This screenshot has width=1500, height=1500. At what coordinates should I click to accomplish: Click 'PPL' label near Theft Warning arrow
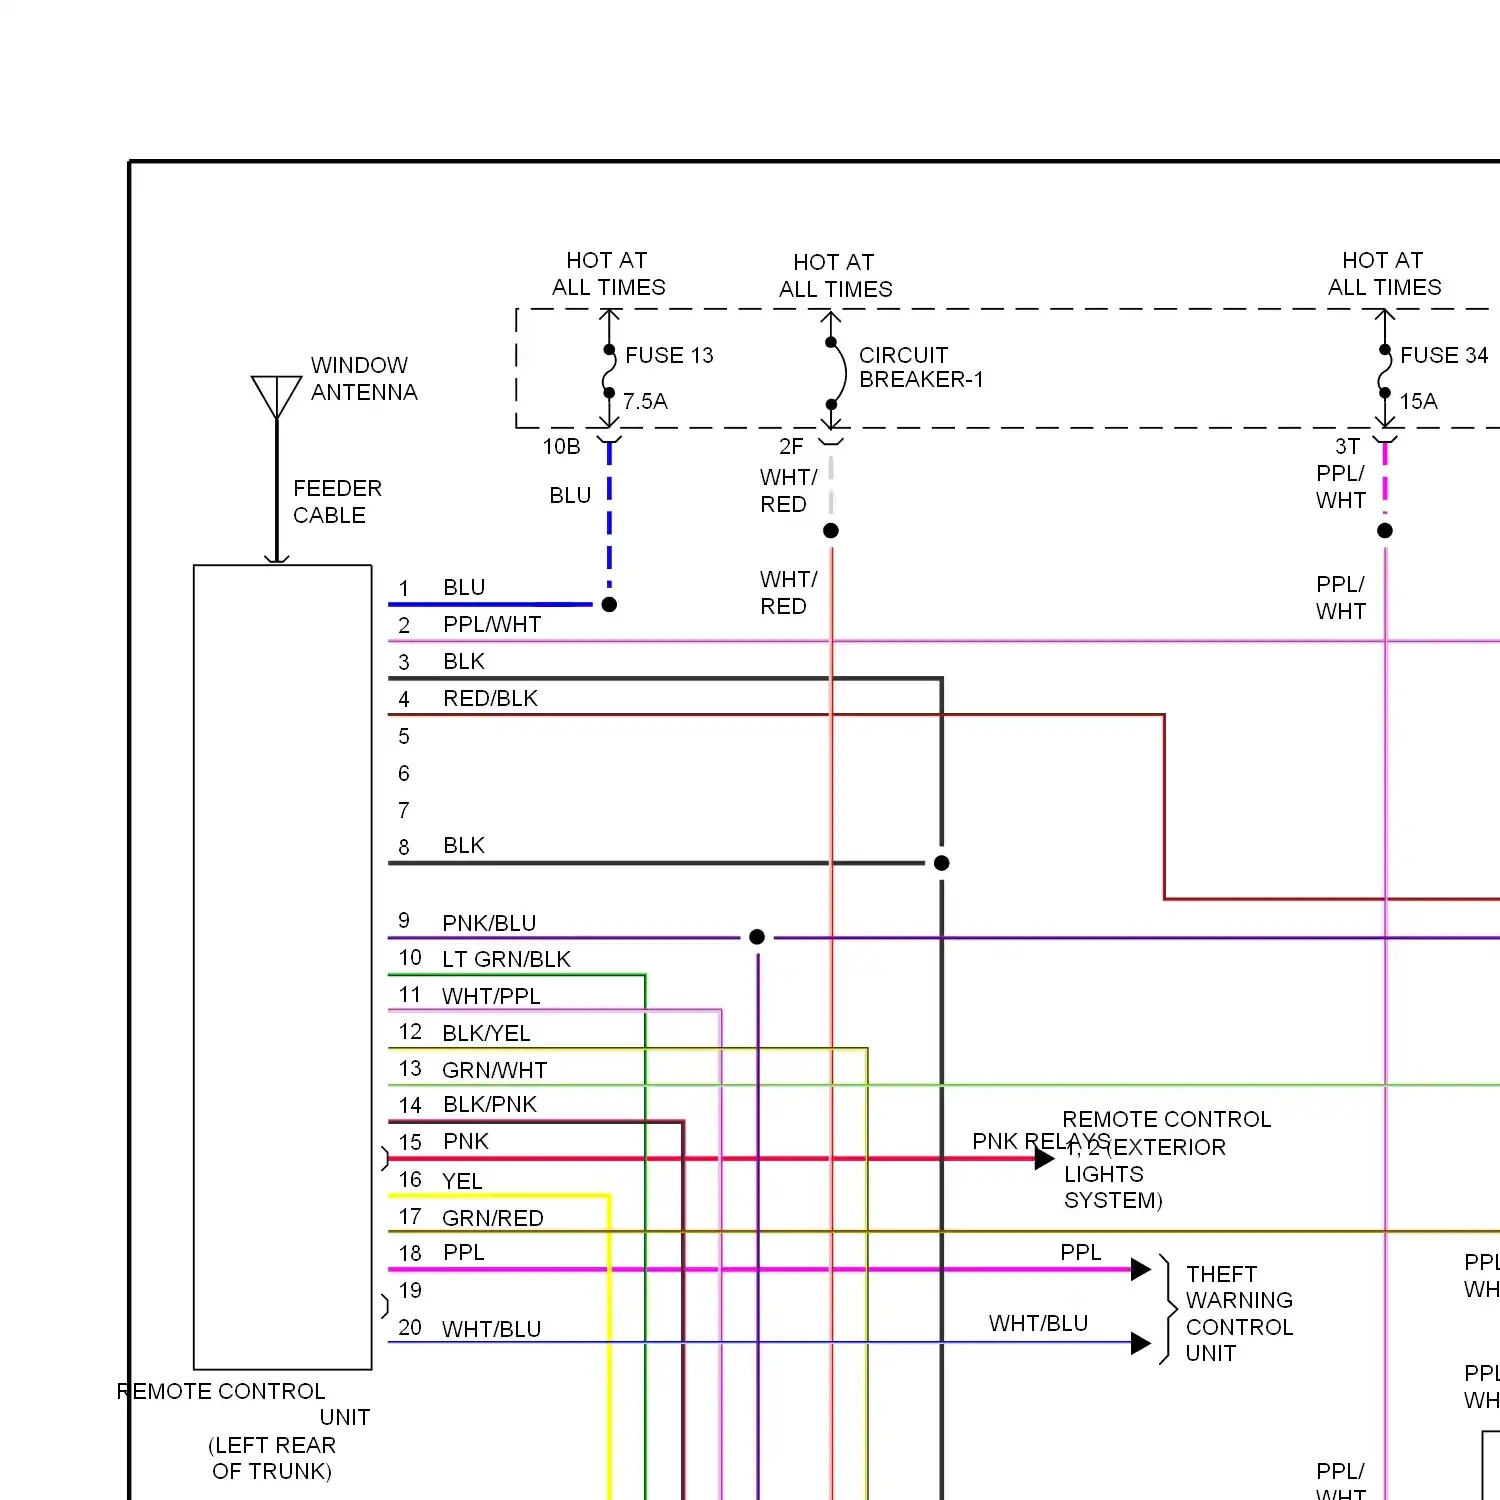(1081, 1252)
